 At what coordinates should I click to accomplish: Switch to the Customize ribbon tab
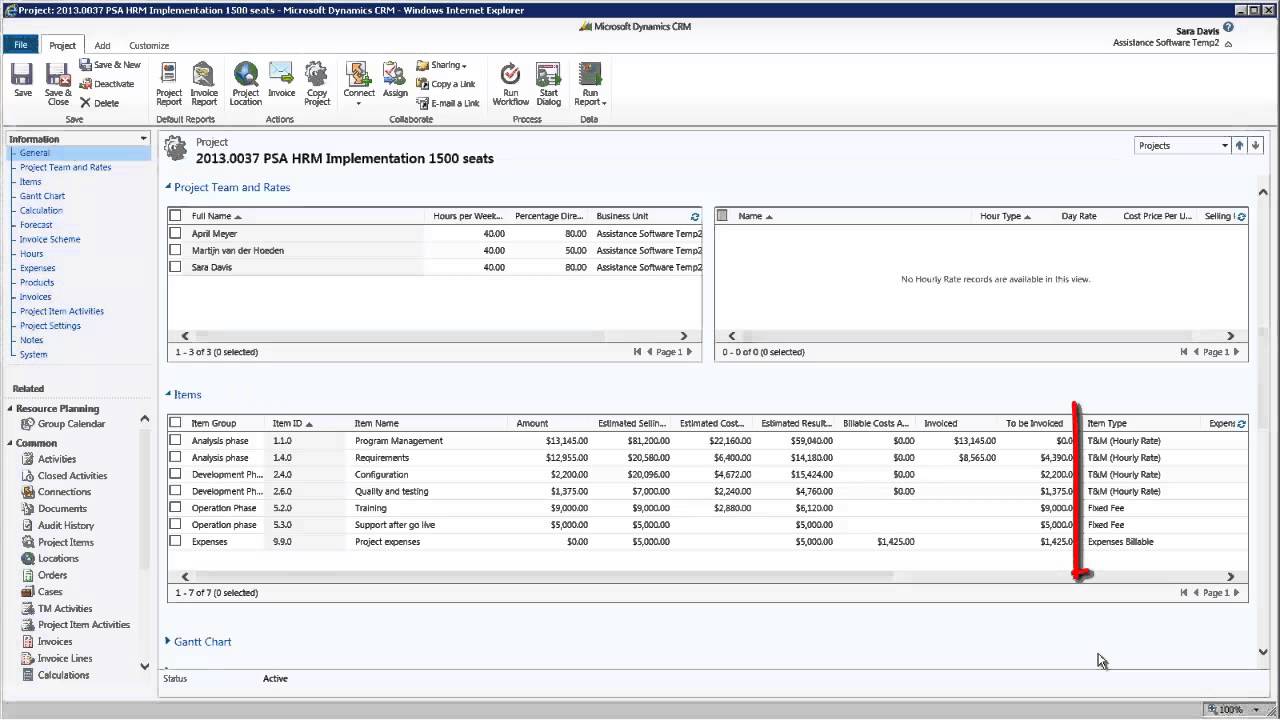click(149, 45)
